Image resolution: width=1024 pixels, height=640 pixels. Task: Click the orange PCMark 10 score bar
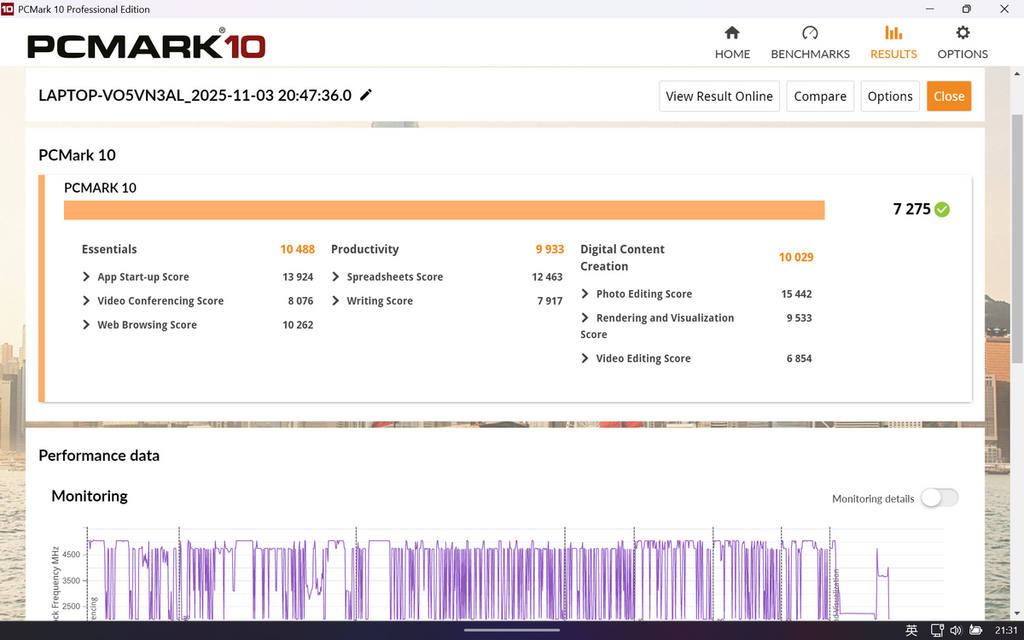pos(444,210)
